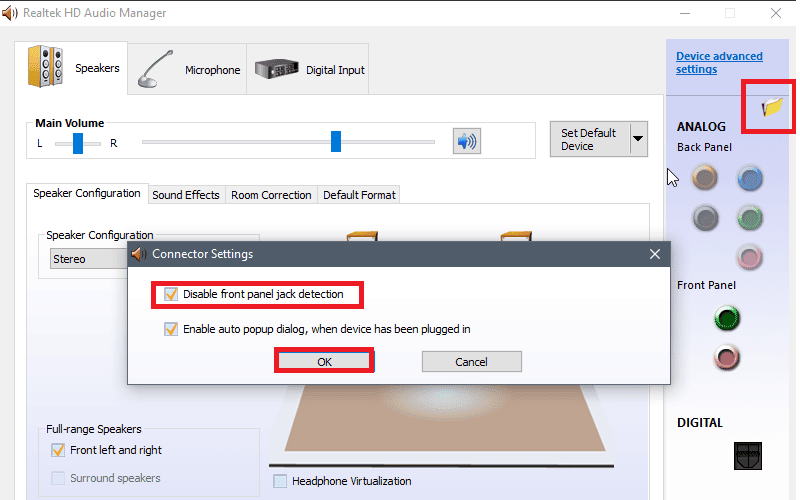800x500 pixels.
Task: Click the pink front panel jack
Action: click(727, 357)
